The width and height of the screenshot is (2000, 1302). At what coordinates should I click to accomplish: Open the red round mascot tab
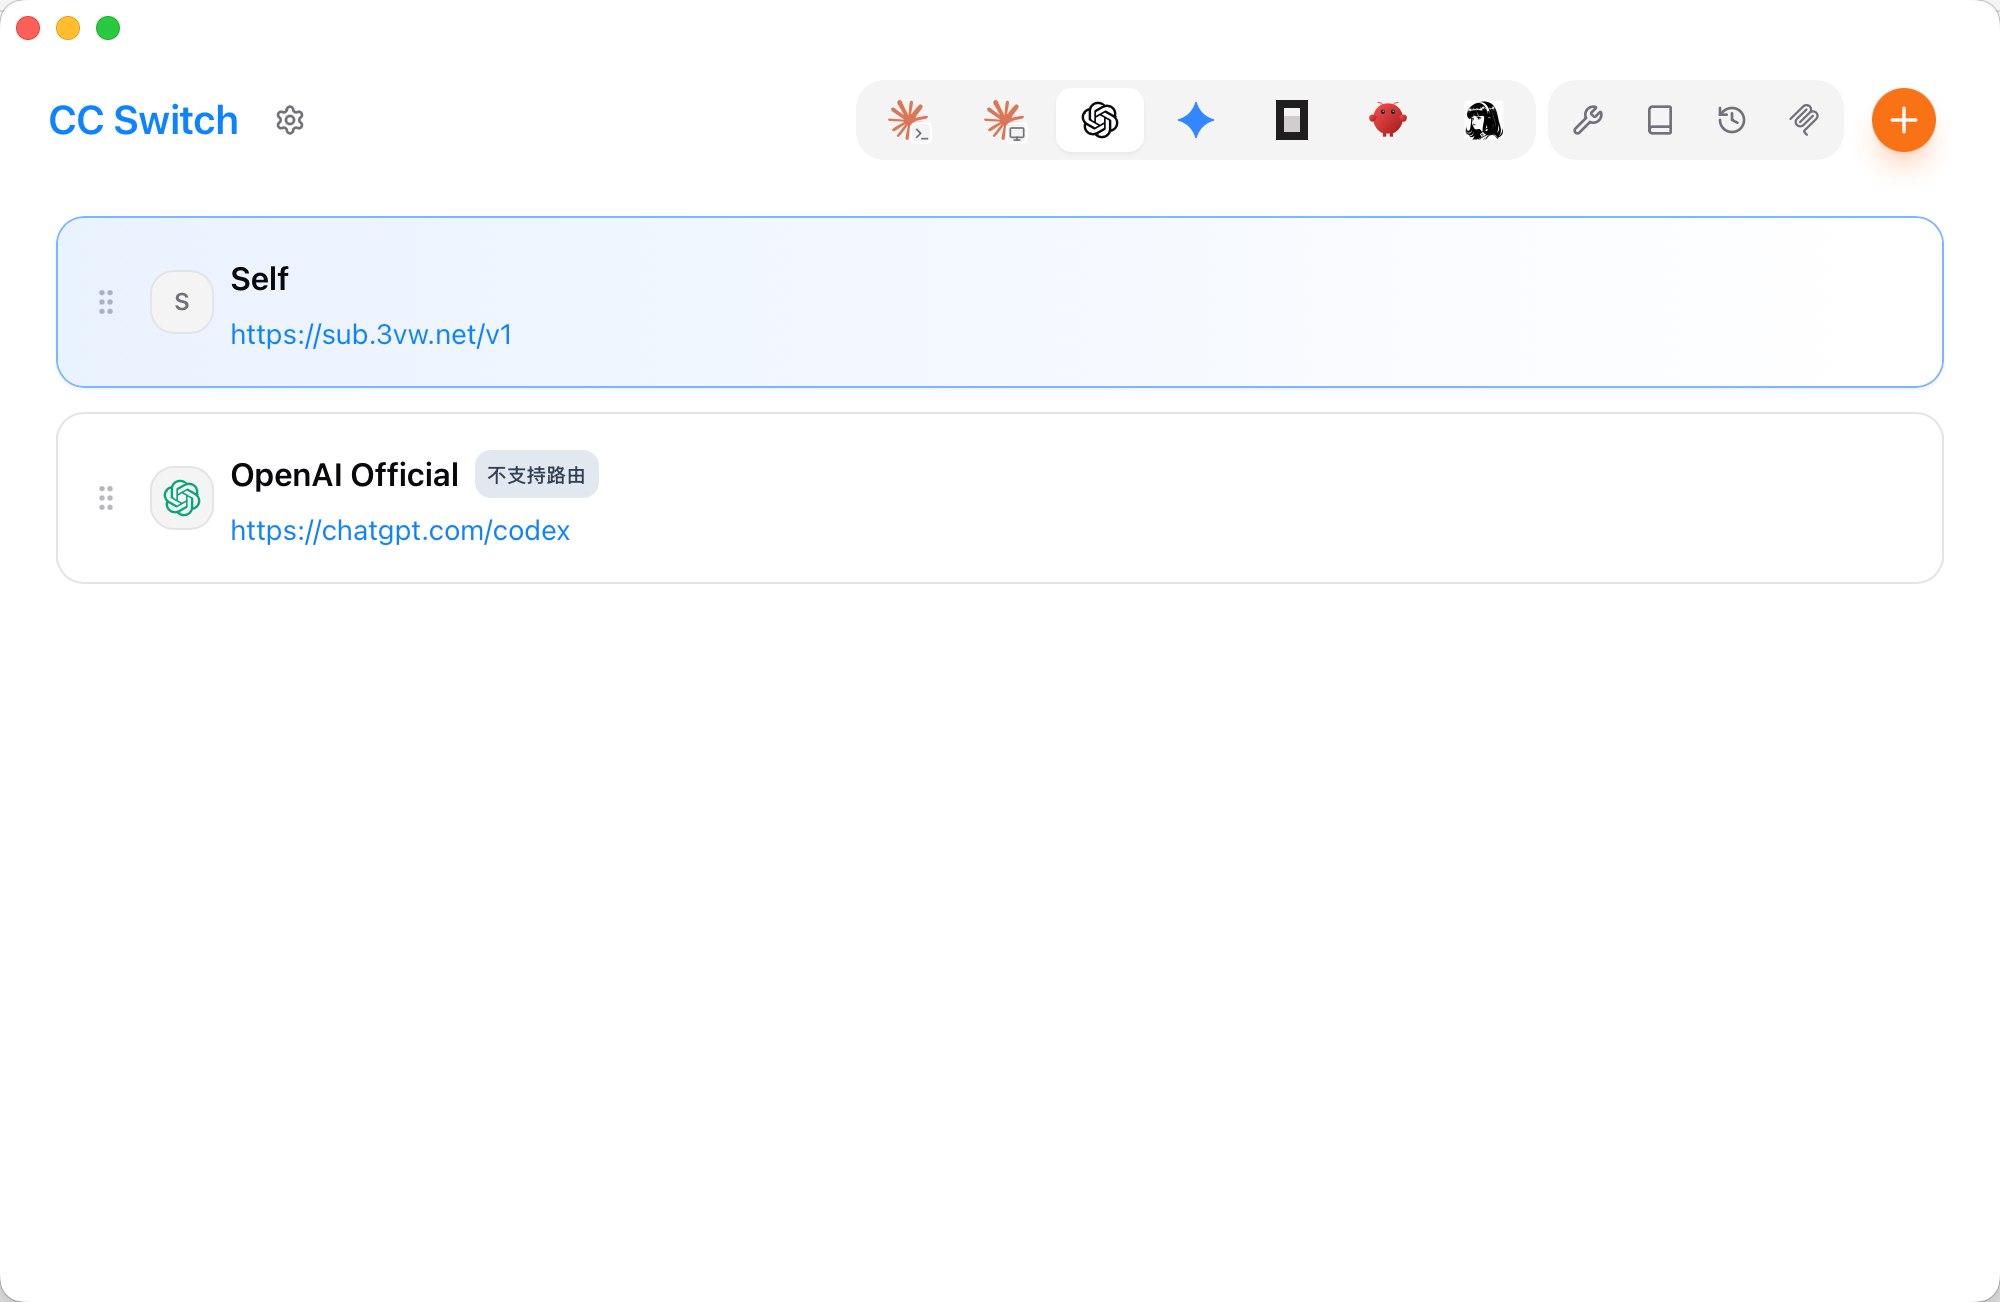coord(1388,120)
